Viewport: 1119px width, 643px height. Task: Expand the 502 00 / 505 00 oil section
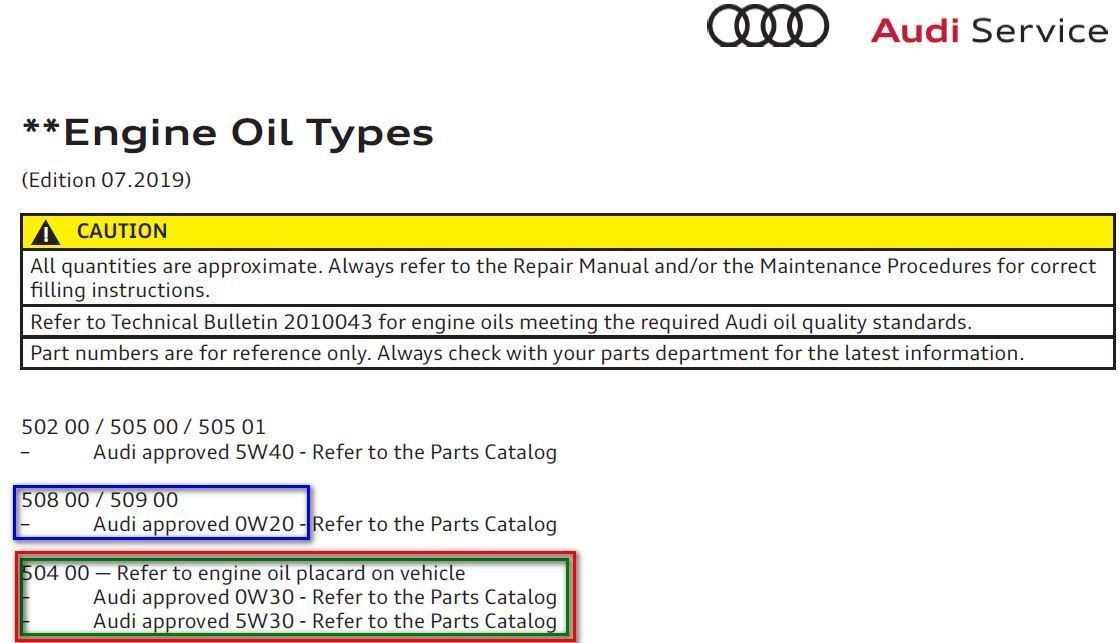[x=143, y=427]
